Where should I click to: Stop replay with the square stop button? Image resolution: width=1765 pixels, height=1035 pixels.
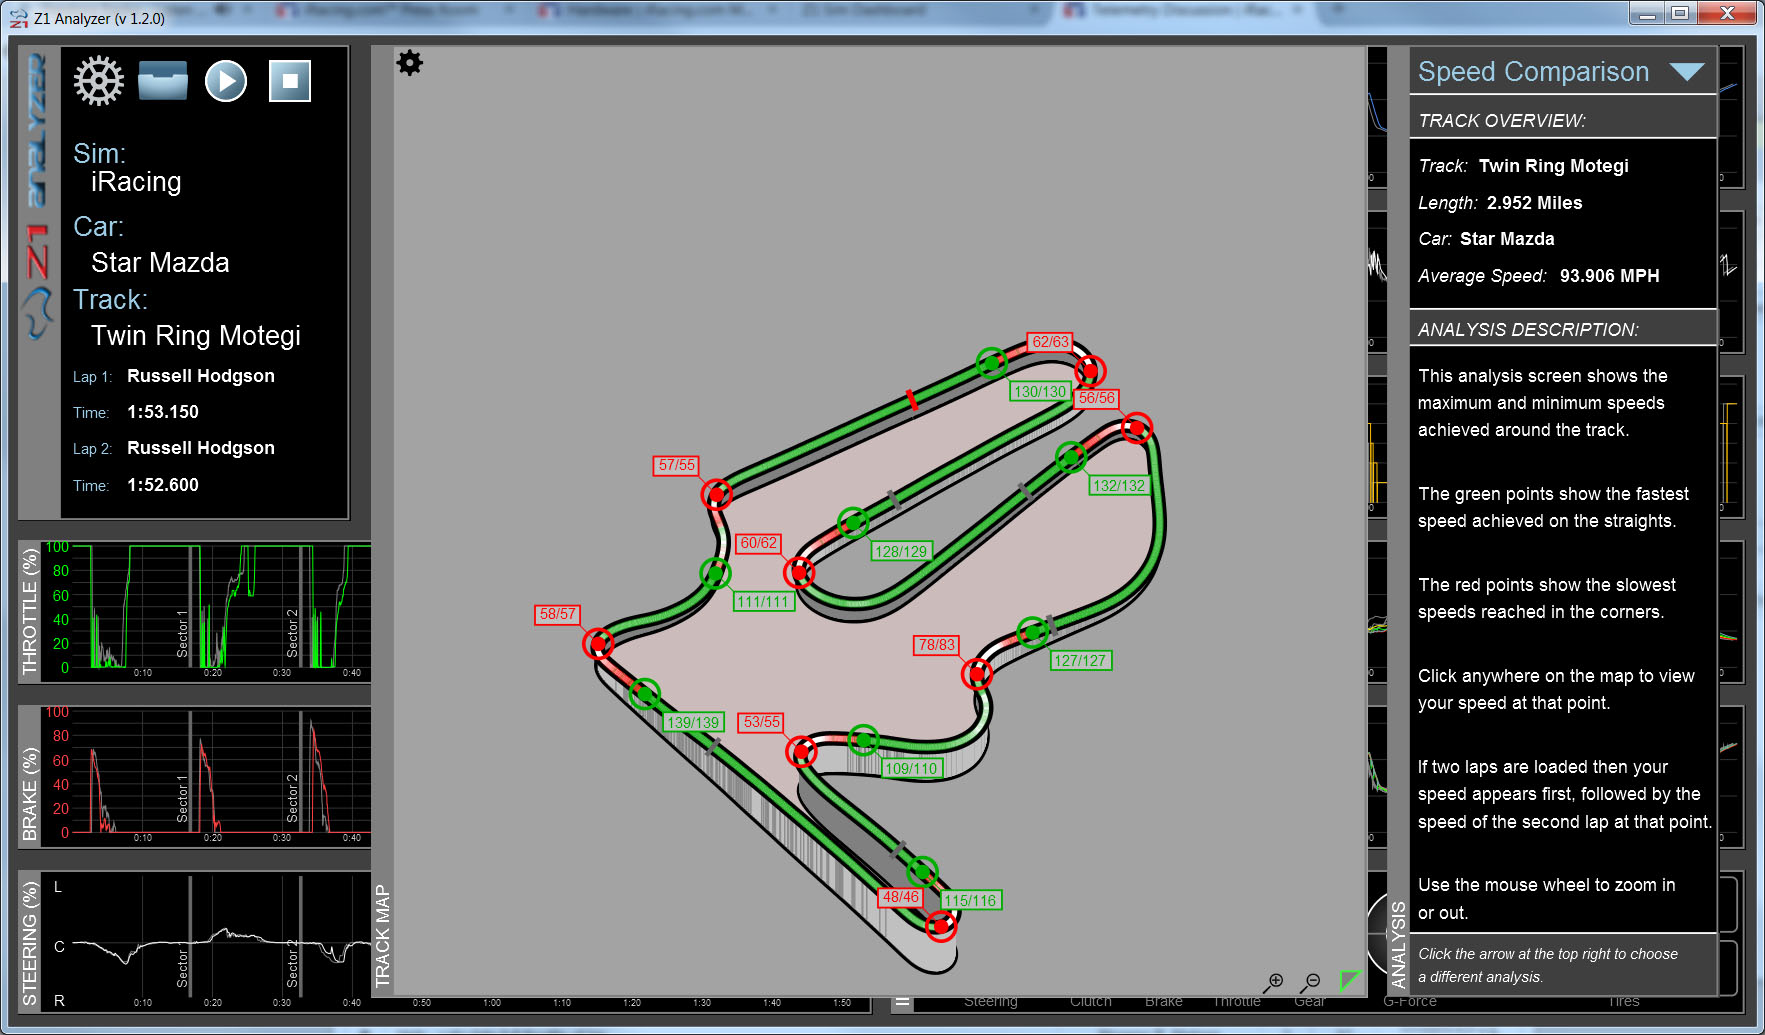click(x=290, y=81)
